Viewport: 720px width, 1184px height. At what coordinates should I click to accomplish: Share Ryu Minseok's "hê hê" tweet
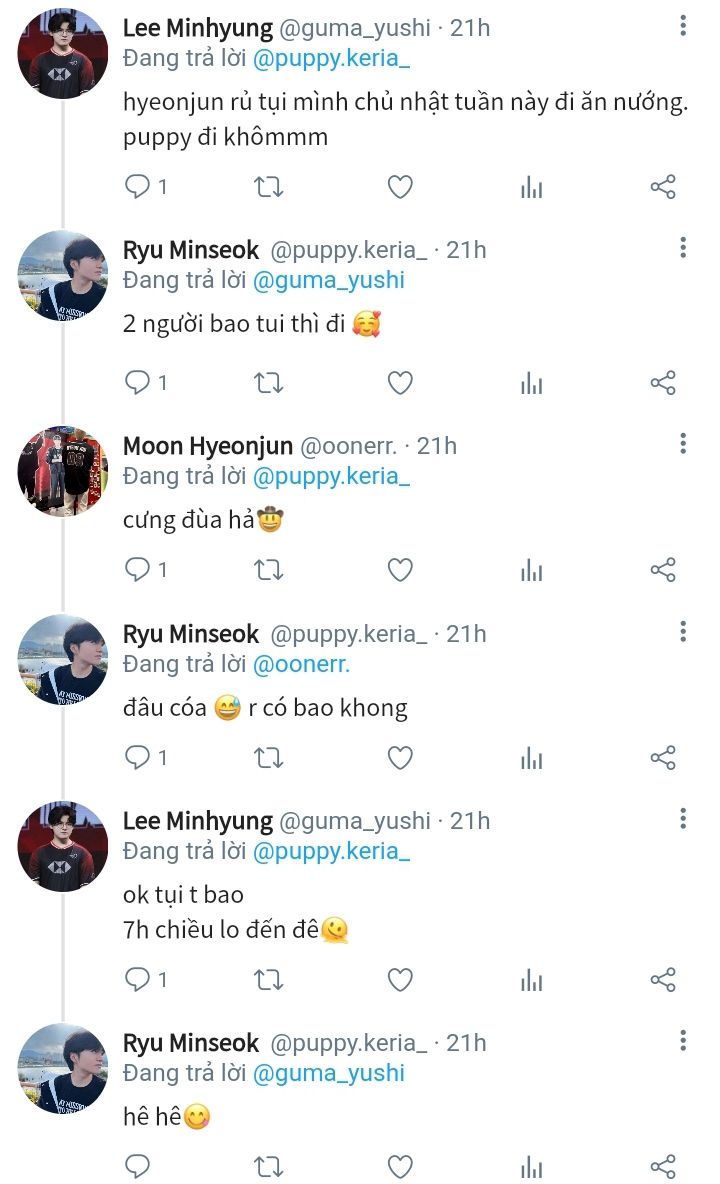663,1166
